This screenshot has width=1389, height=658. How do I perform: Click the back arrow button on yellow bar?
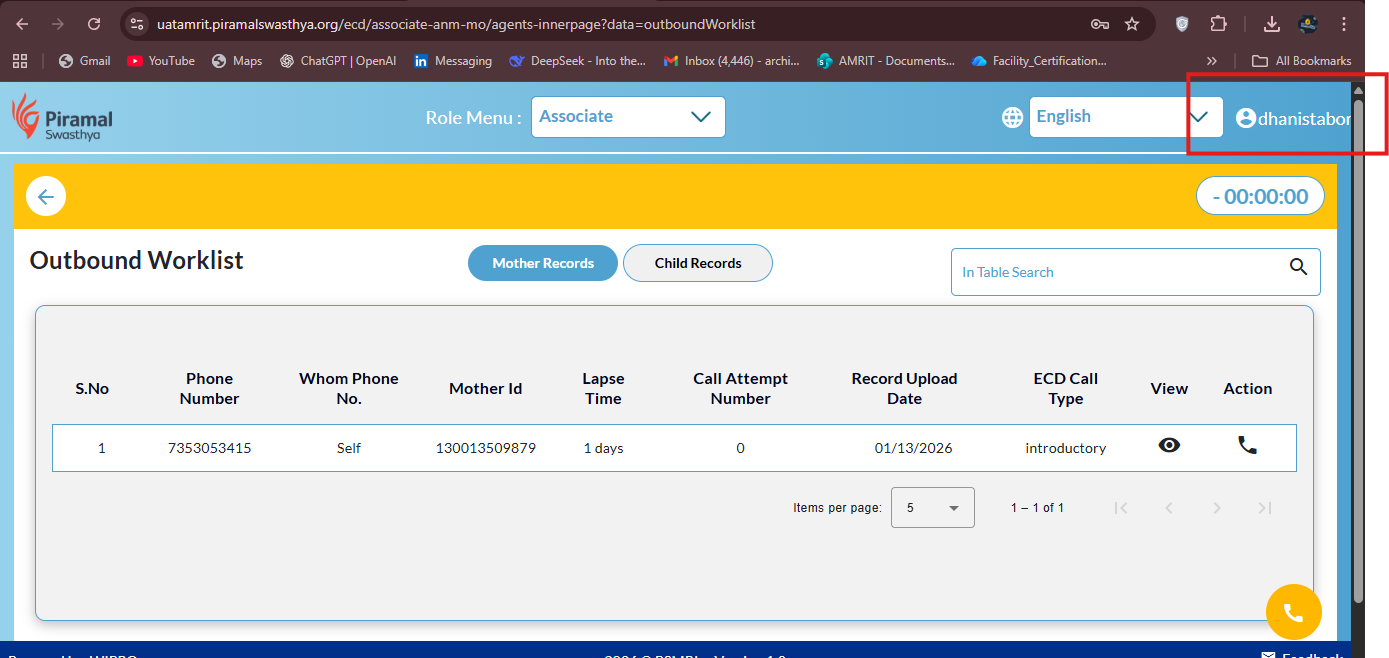click(x=46, y=197)
